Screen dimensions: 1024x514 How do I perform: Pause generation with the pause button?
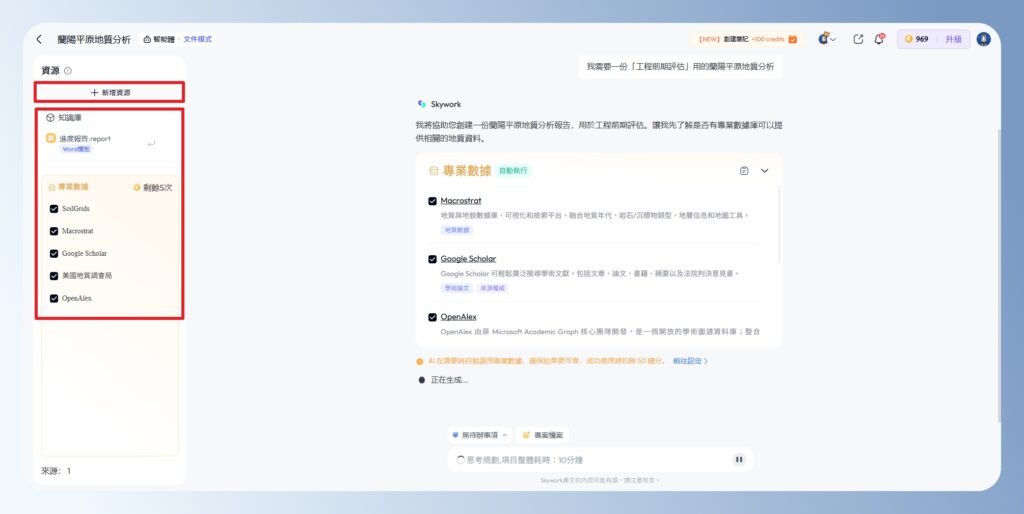coord(739,460)
